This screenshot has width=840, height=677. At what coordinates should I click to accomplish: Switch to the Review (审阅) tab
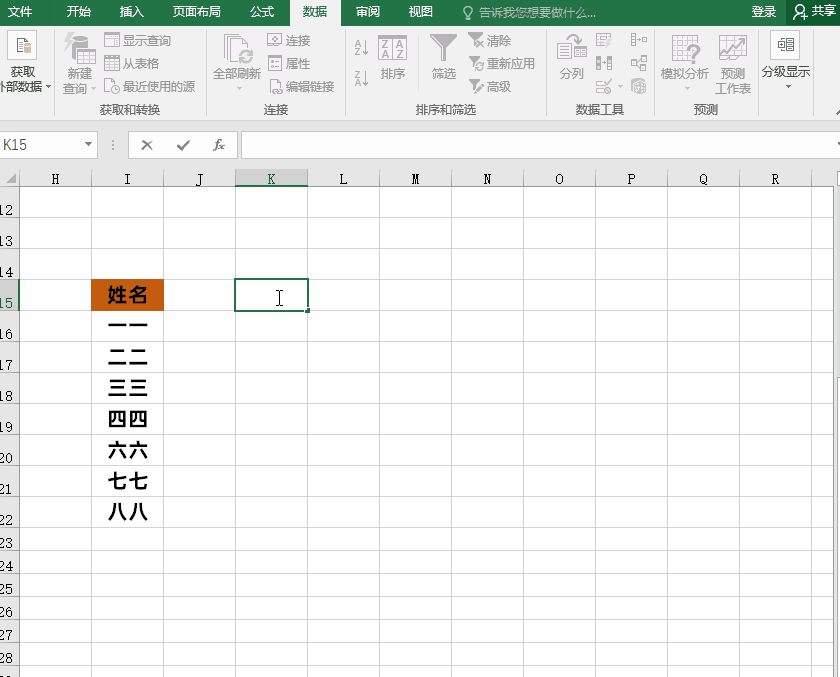(x=368, y=12)
